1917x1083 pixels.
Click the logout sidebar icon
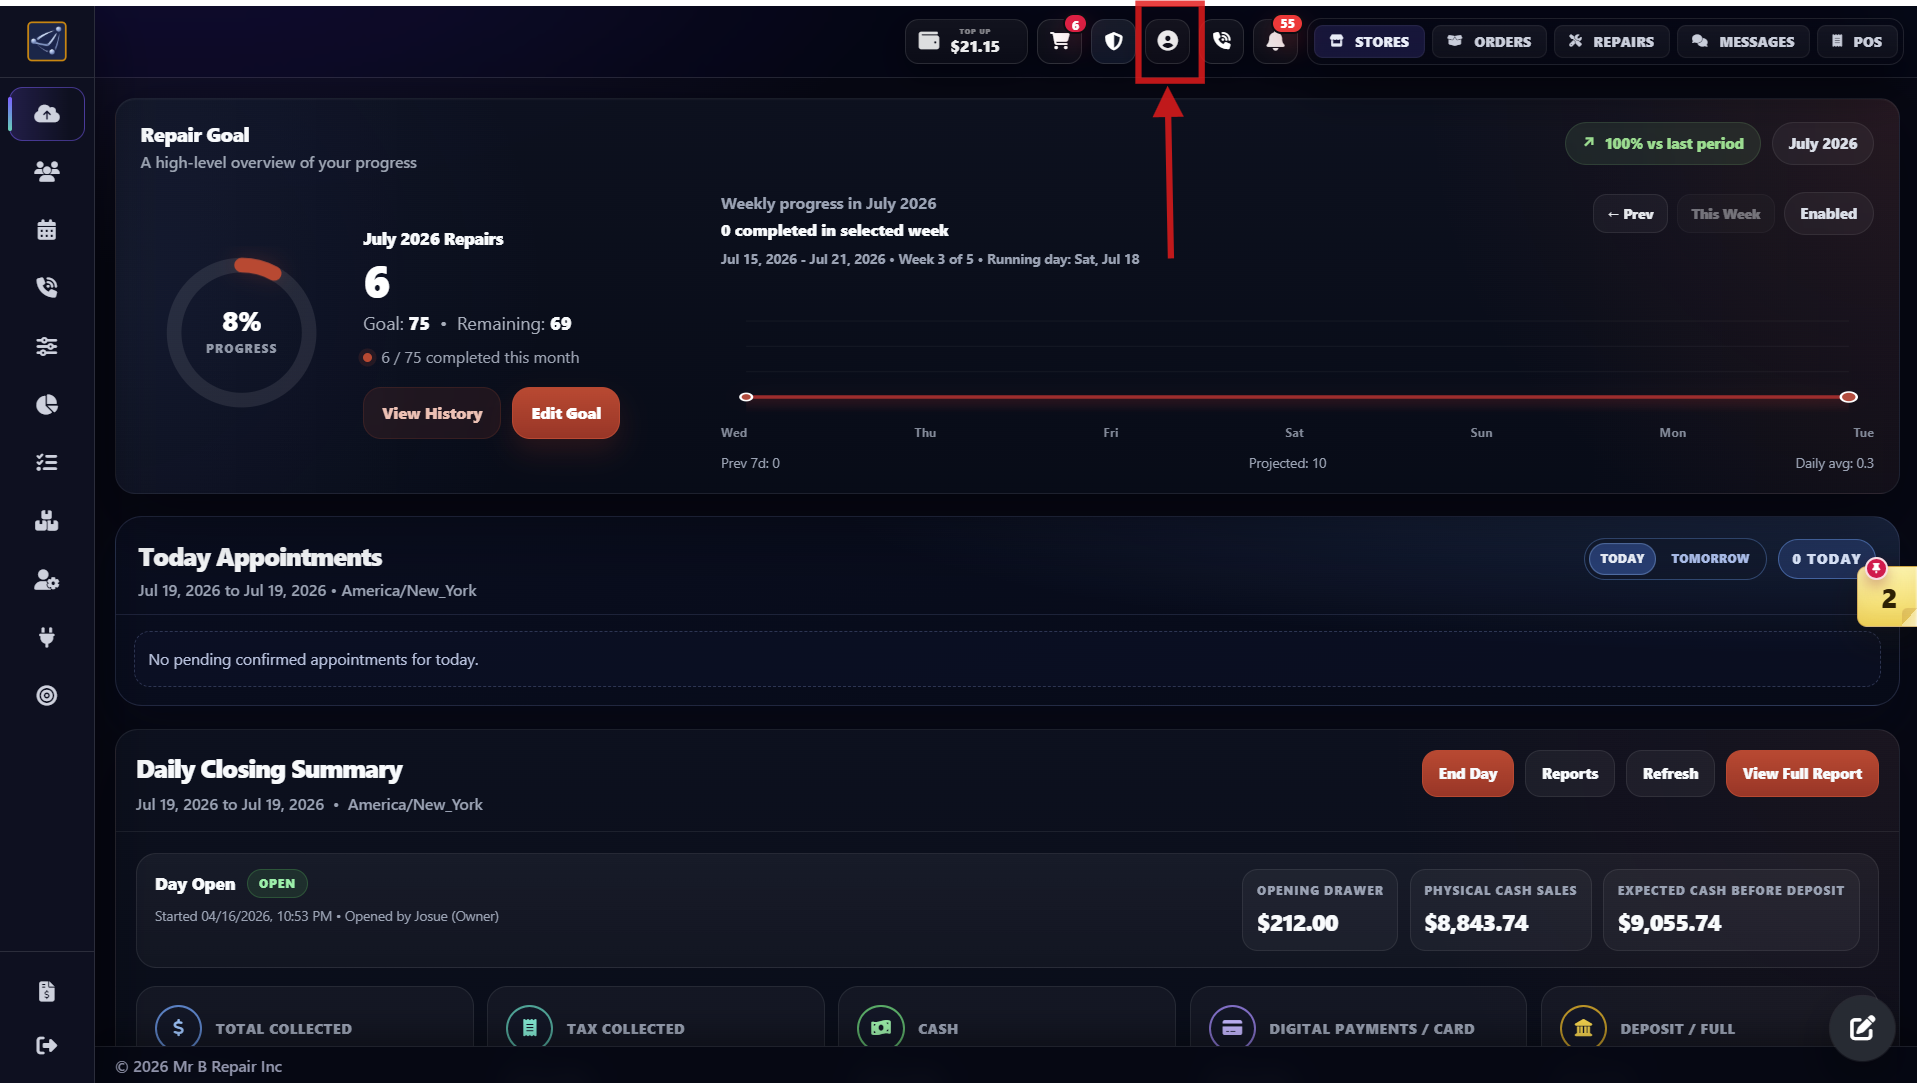[x=47, y=1045]
